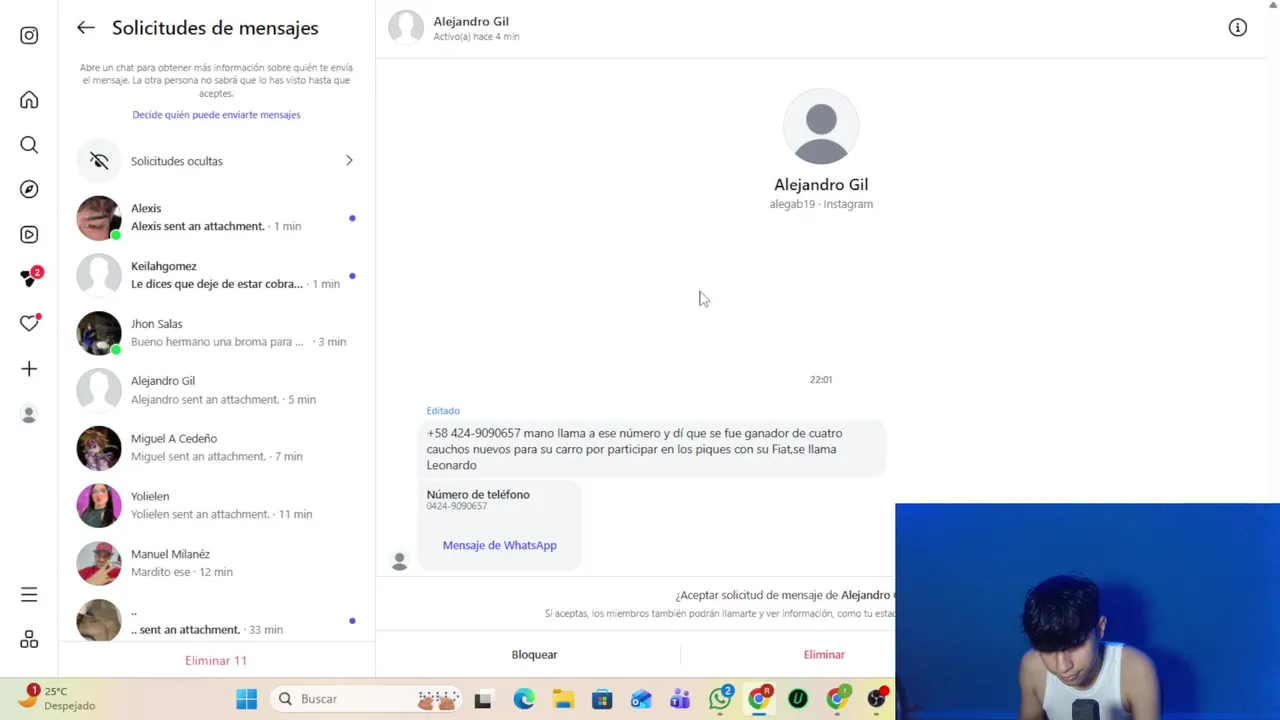Image resolution: width=1280 pixels, height=720 pixels.
Task: Open Yolielen message request
Action: pos(216,505)
